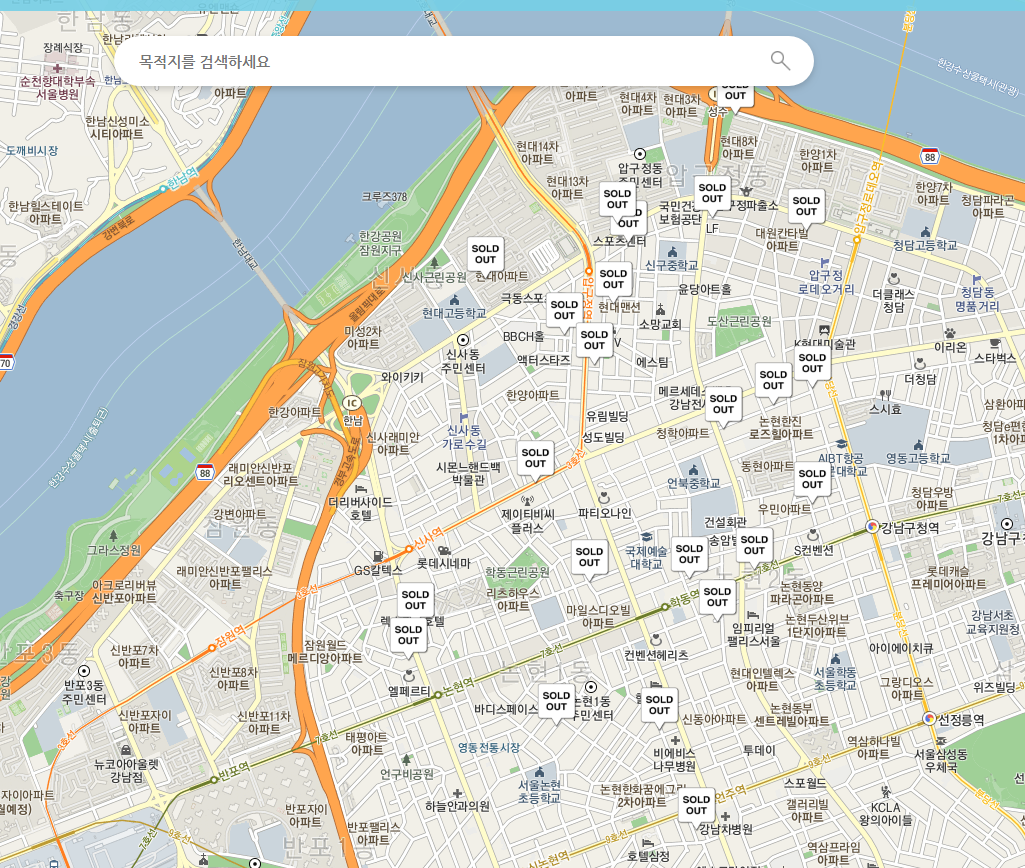1025x868 pixels.
Task: Select SOLD OUT marker above 대원칸타빌 아파트
Action: coord(806,207)
